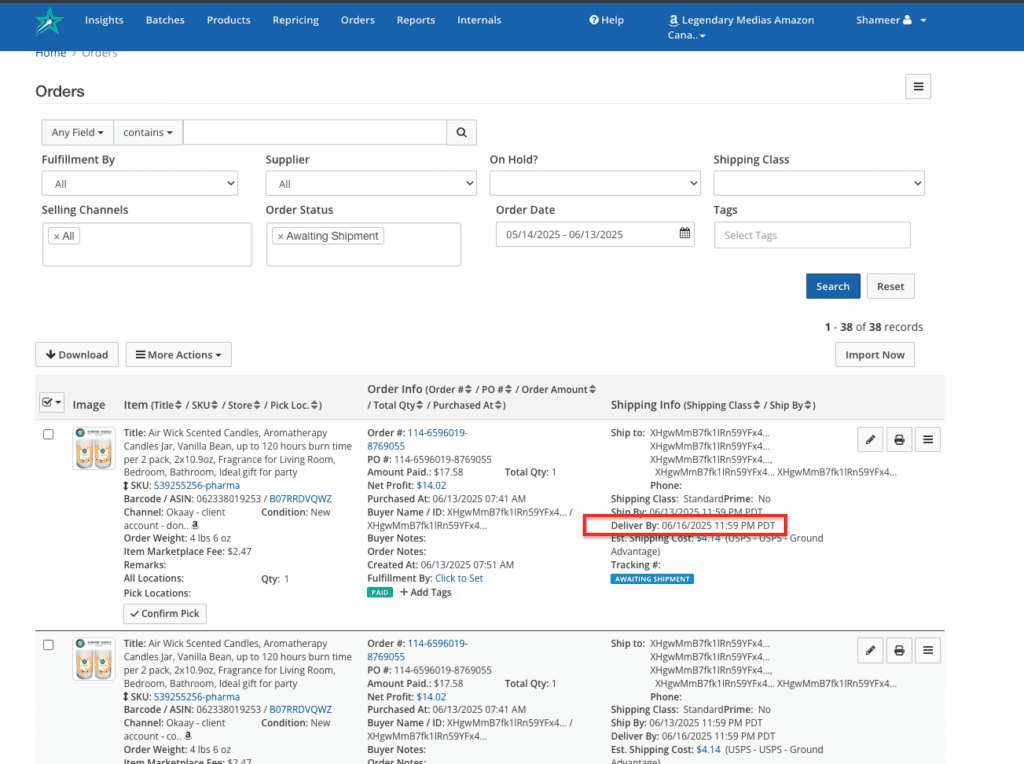Open the Batches menu
Image resolution: width=1024 pixels, height=764 pixels.
pyautogui.click(x=165, y=20)
